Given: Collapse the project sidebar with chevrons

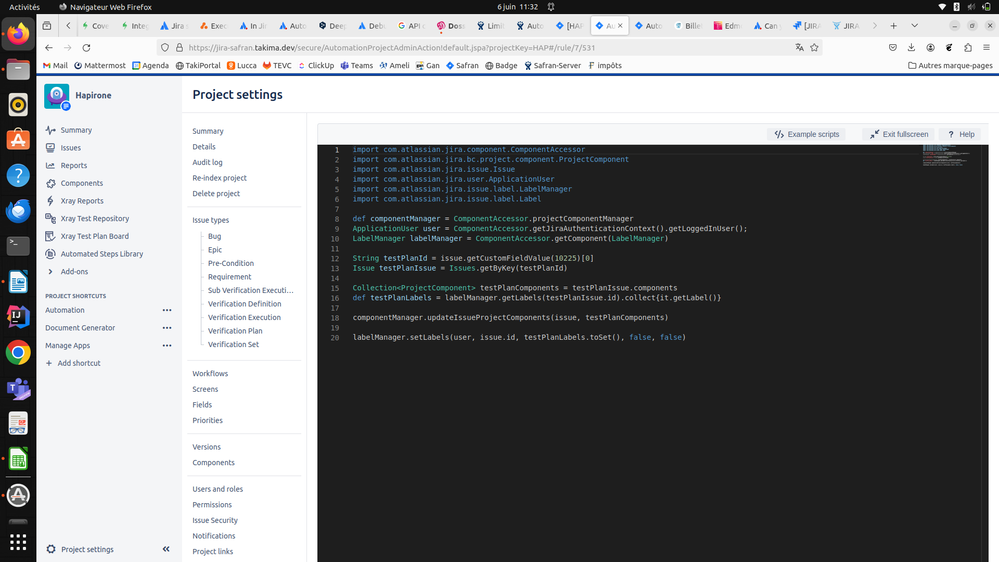Looking at the screenshot, I should (166, 549).
